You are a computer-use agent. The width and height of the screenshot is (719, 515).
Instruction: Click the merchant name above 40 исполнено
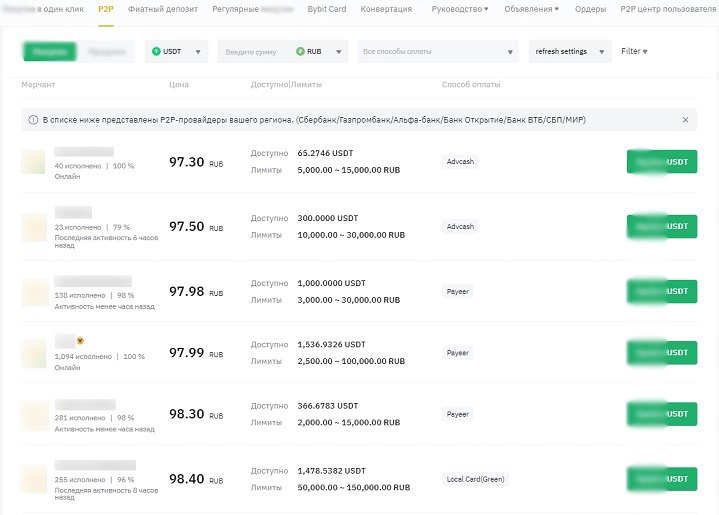click(x=84, y=152)
